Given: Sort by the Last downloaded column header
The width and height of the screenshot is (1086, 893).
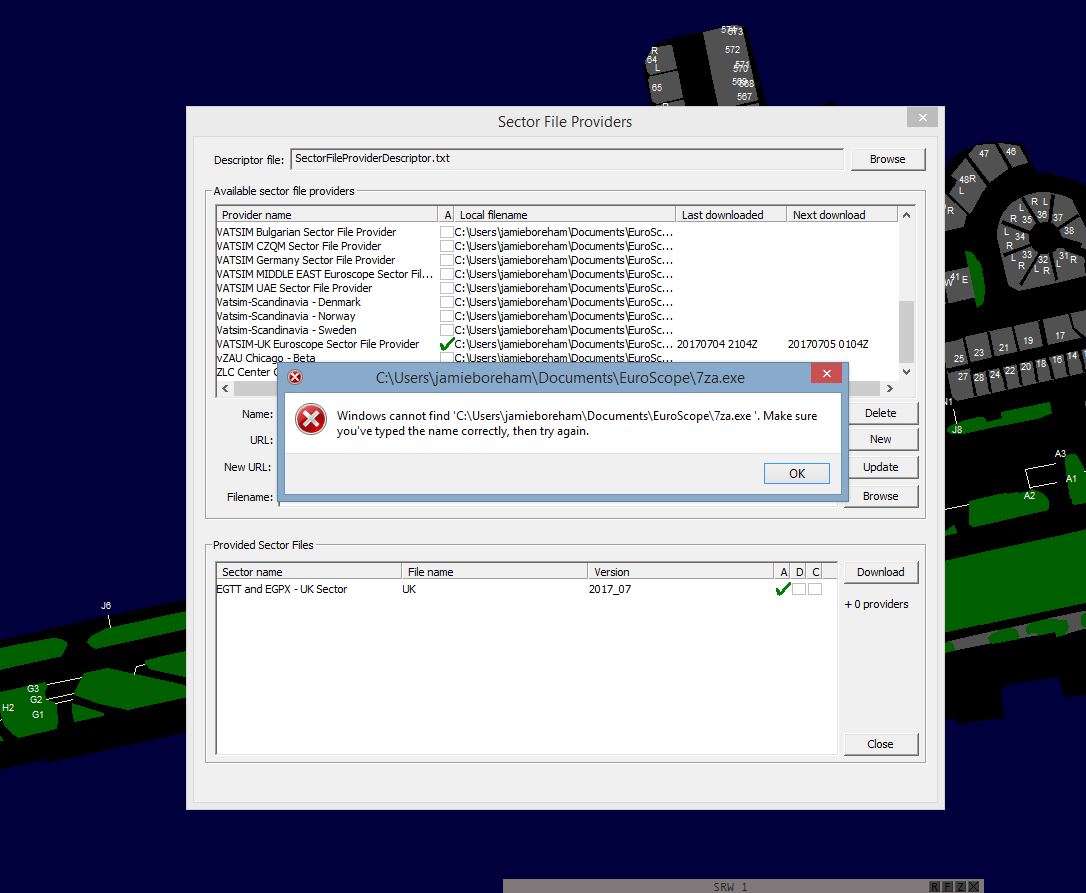Looking at the screenshot, I should pyautogui.click(x=730, y=215).
